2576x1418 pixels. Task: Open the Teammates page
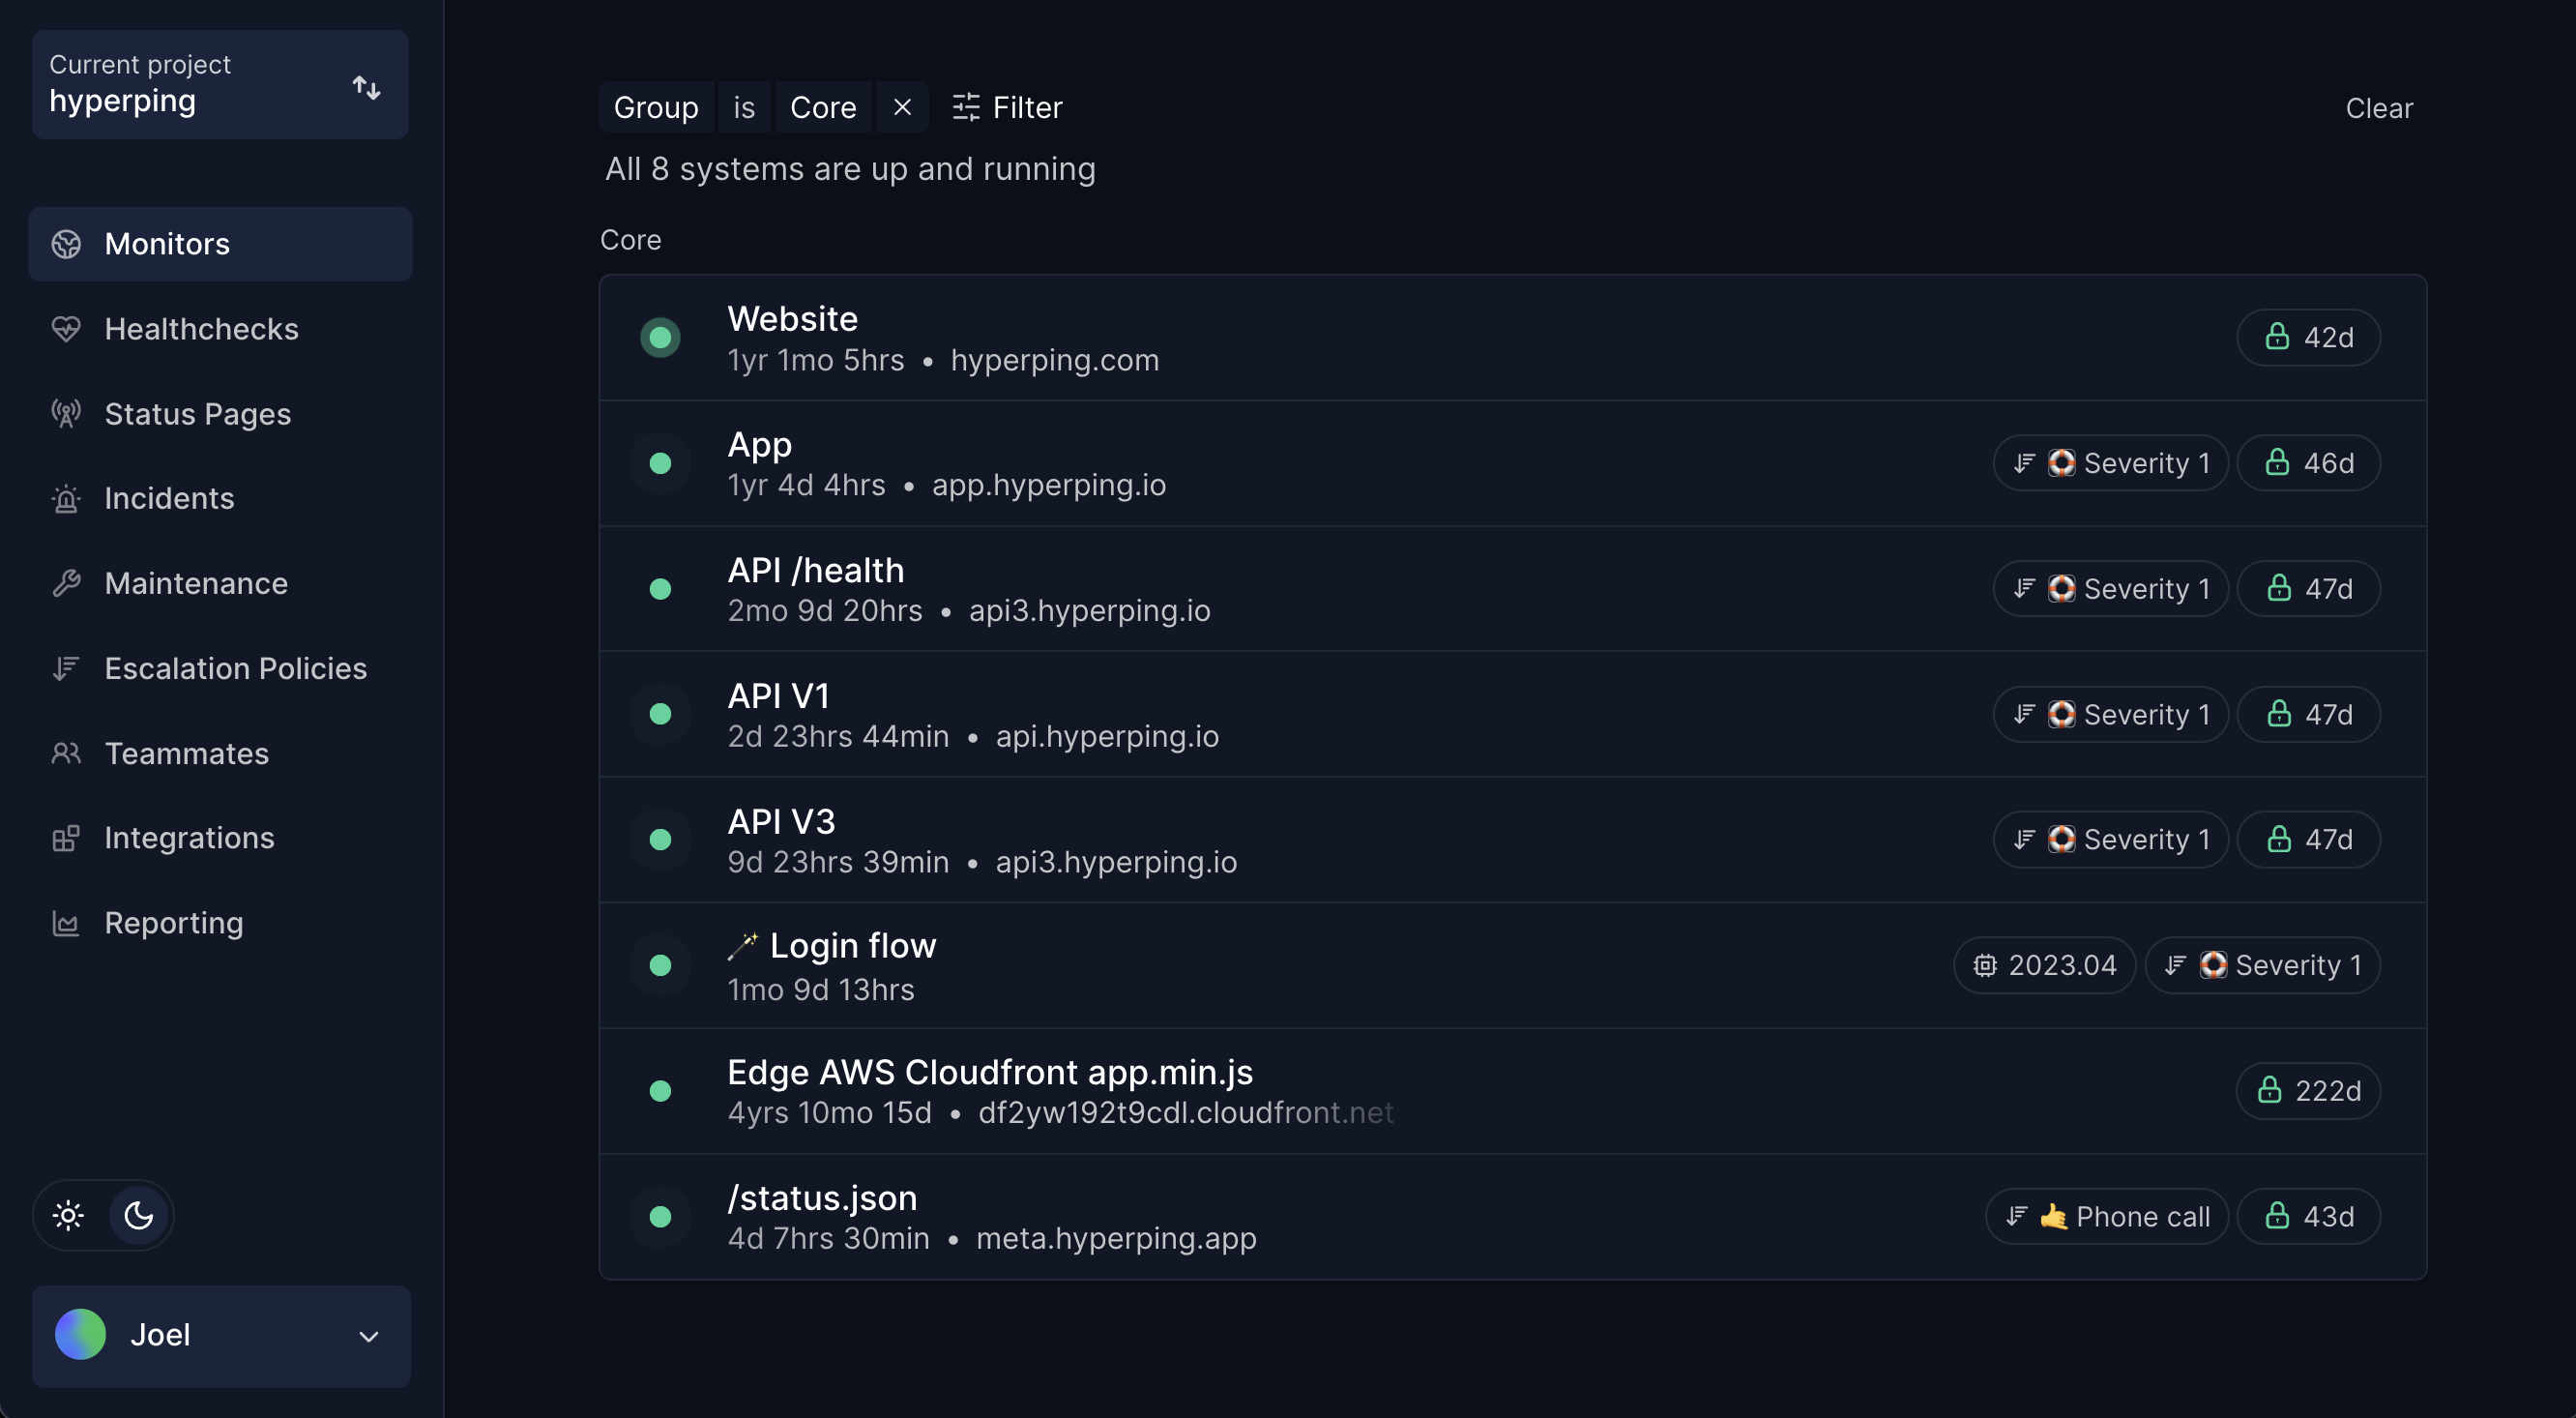[220, 753]
